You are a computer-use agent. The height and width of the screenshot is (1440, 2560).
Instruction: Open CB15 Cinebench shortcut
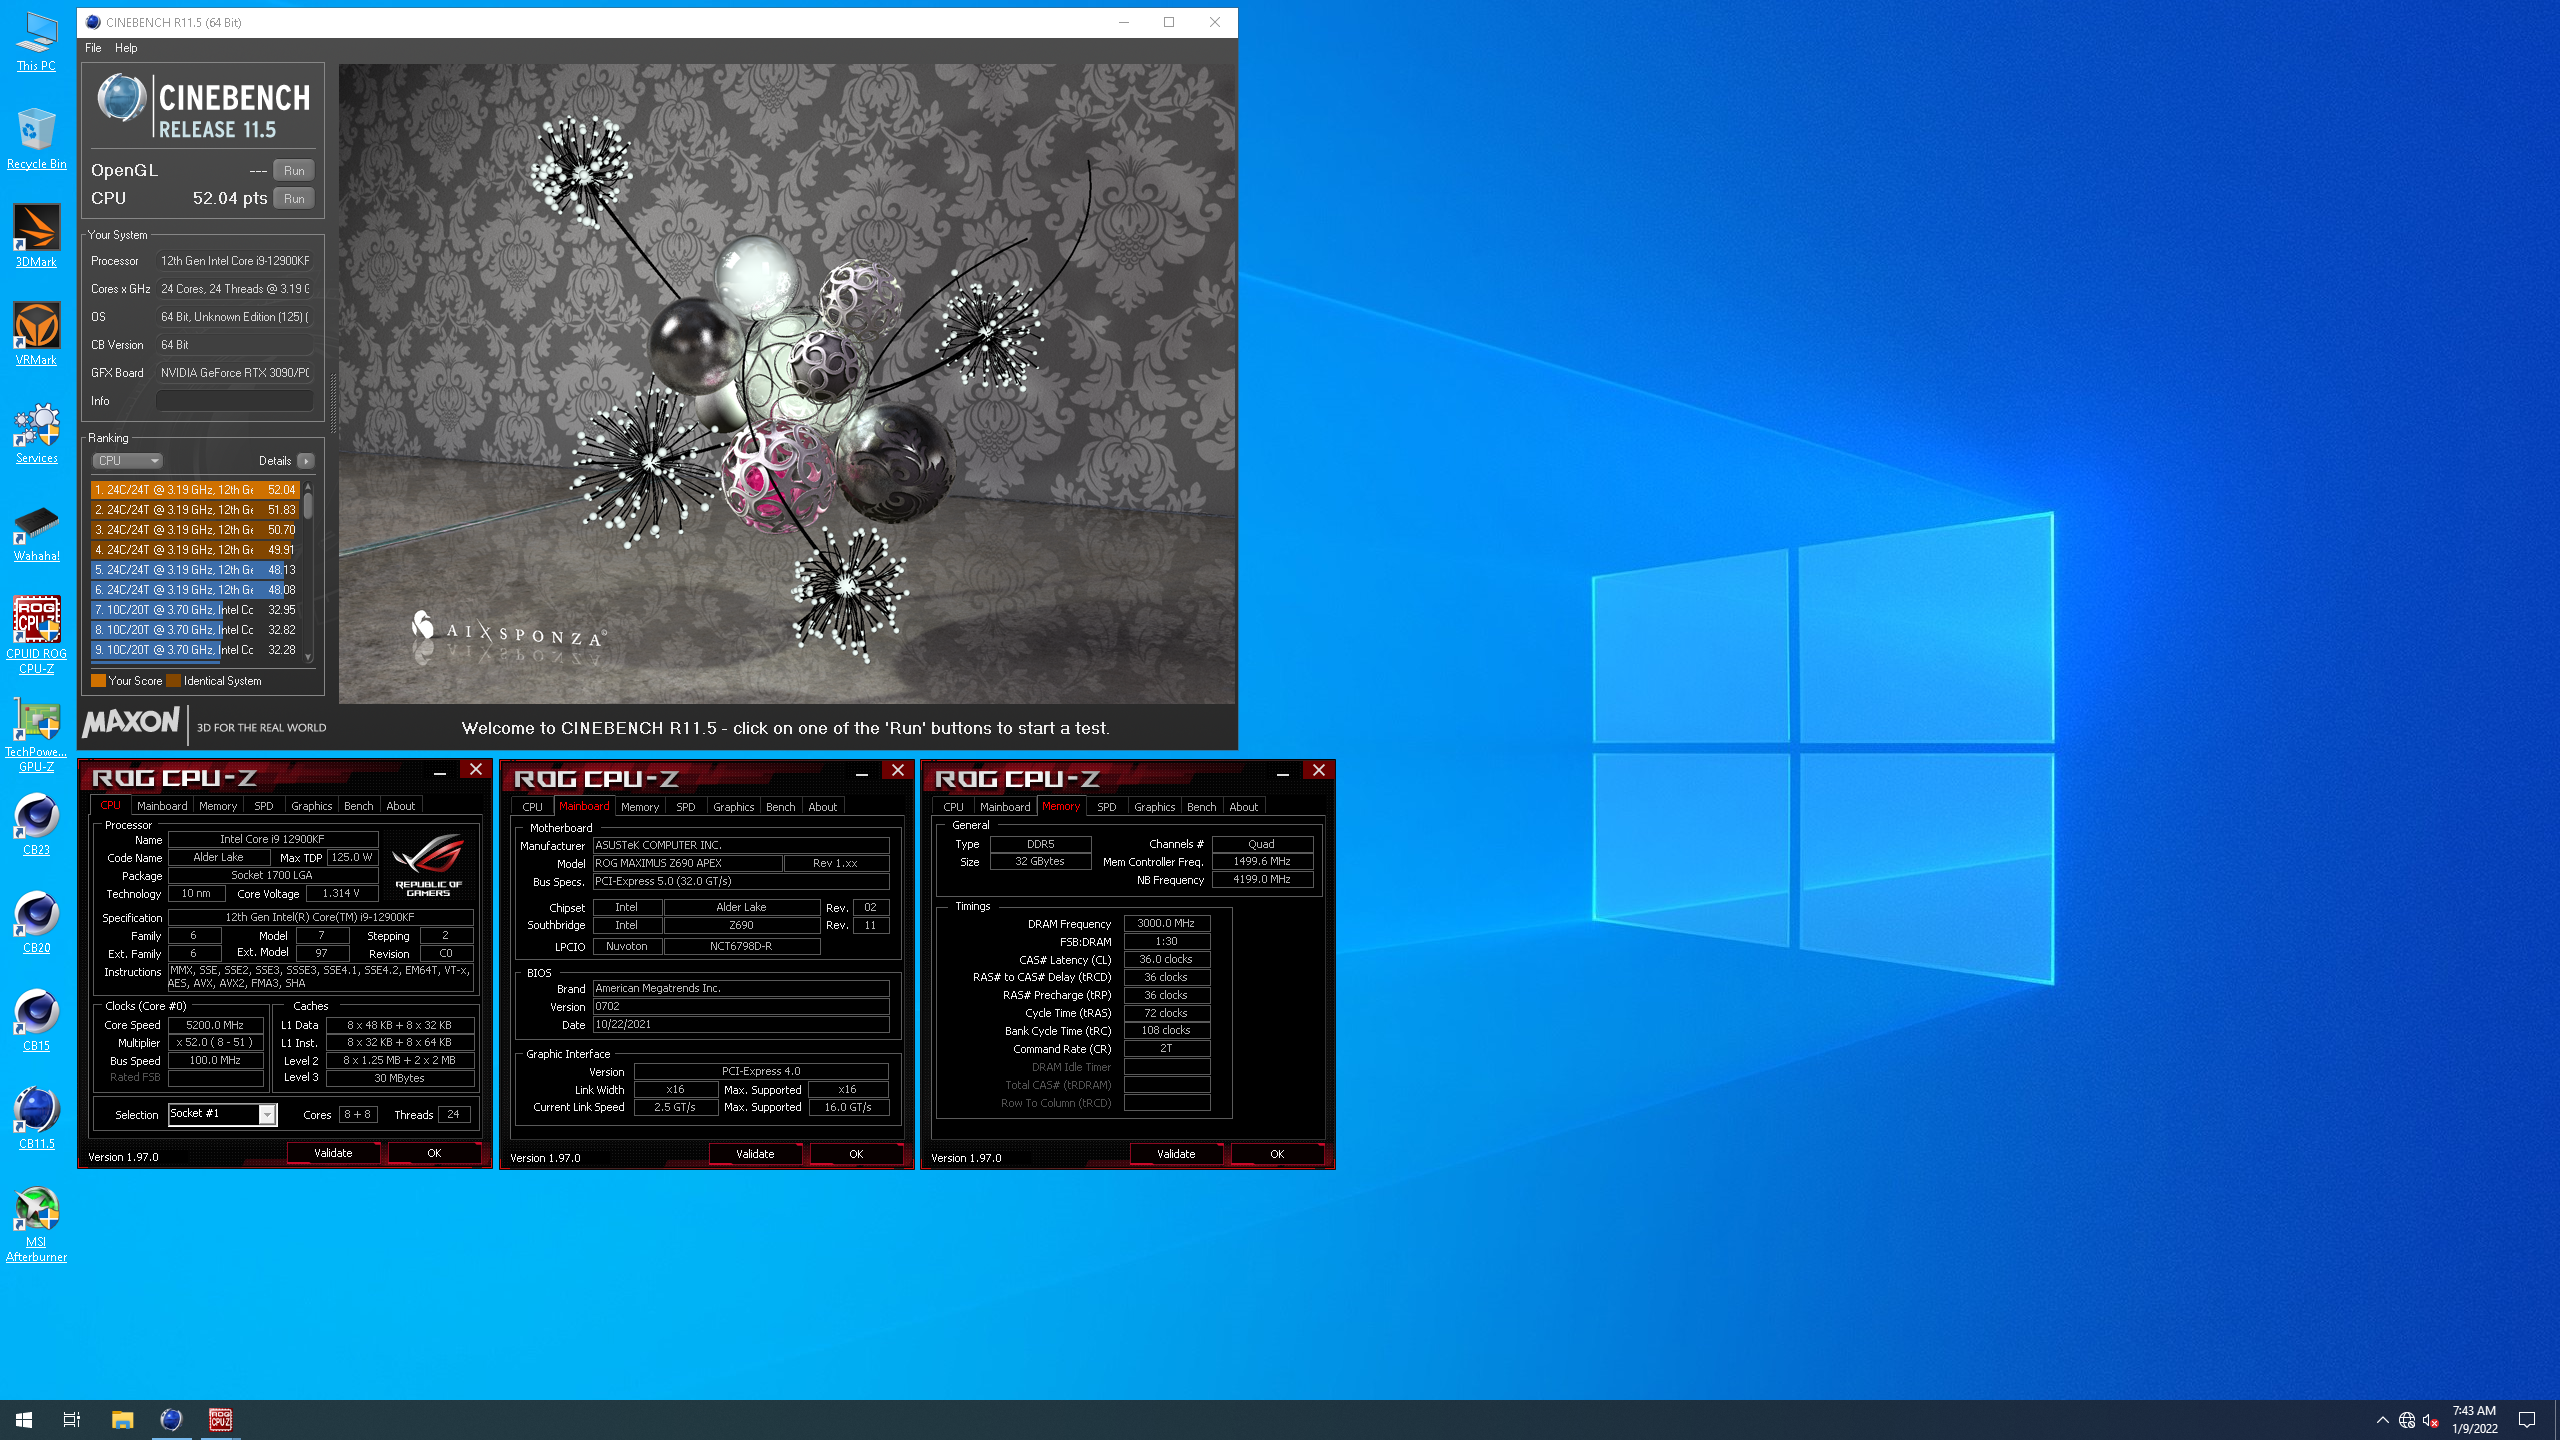tap(36, 1021)
